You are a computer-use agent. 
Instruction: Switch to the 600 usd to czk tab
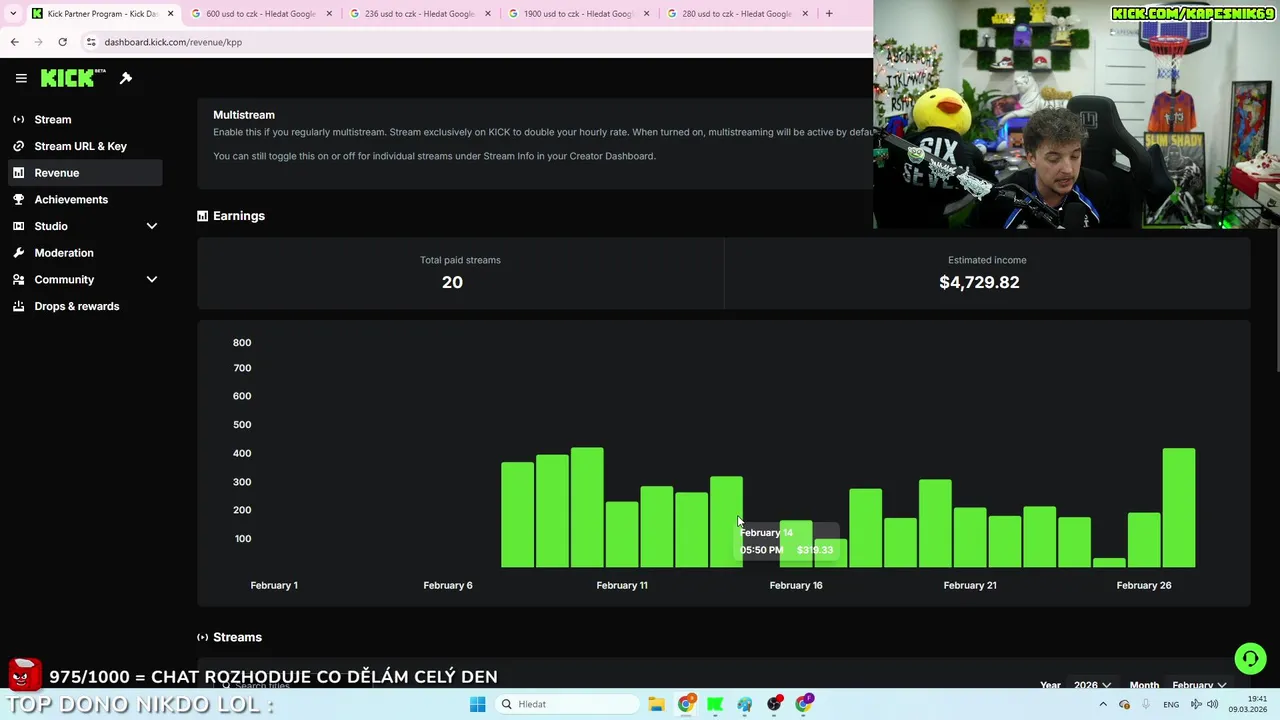click(260, 14)
